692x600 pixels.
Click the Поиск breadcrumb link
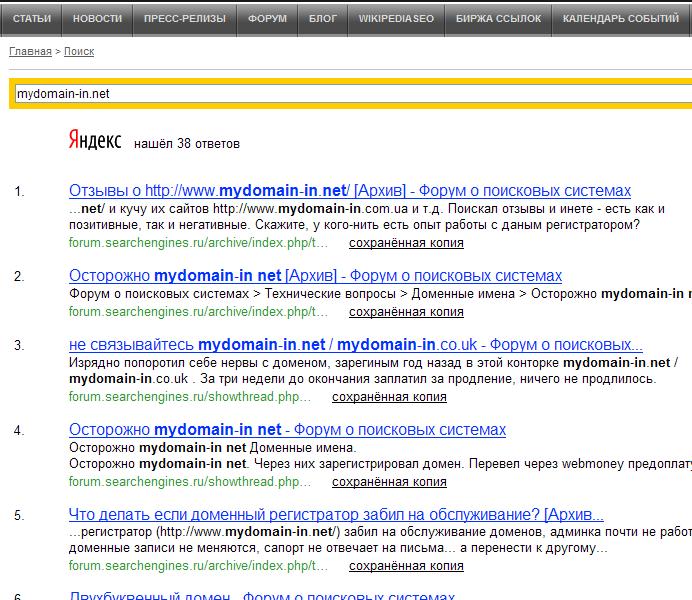click(x=79, y=51)
